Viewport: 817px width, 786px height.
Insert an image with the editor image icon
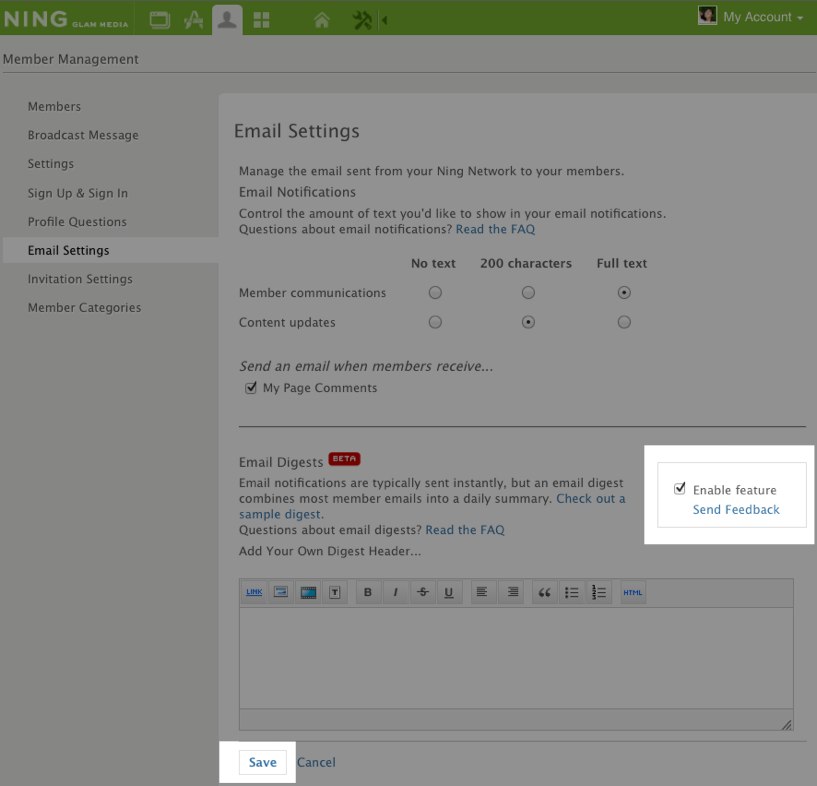[281, 592]
